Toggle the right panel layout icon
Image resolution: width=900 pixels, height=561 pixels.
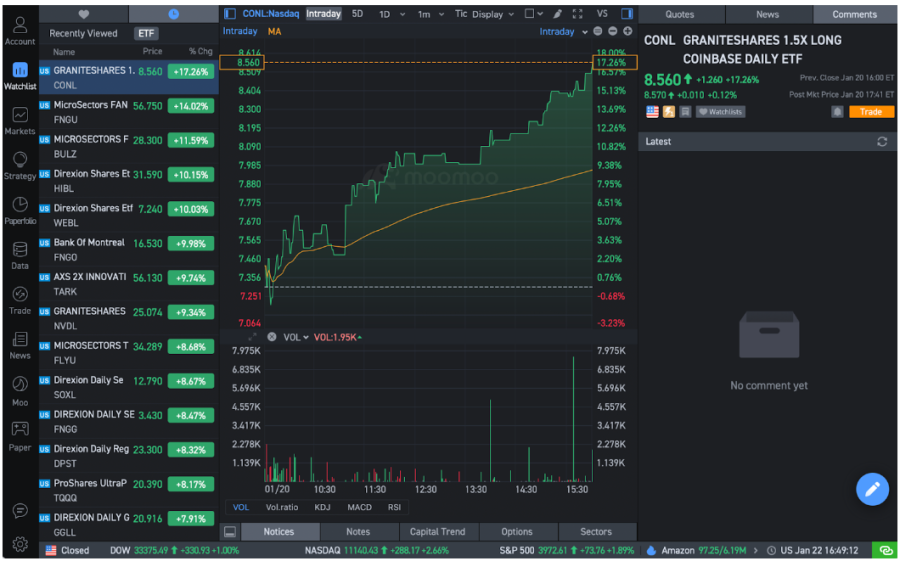pos(627,14)
